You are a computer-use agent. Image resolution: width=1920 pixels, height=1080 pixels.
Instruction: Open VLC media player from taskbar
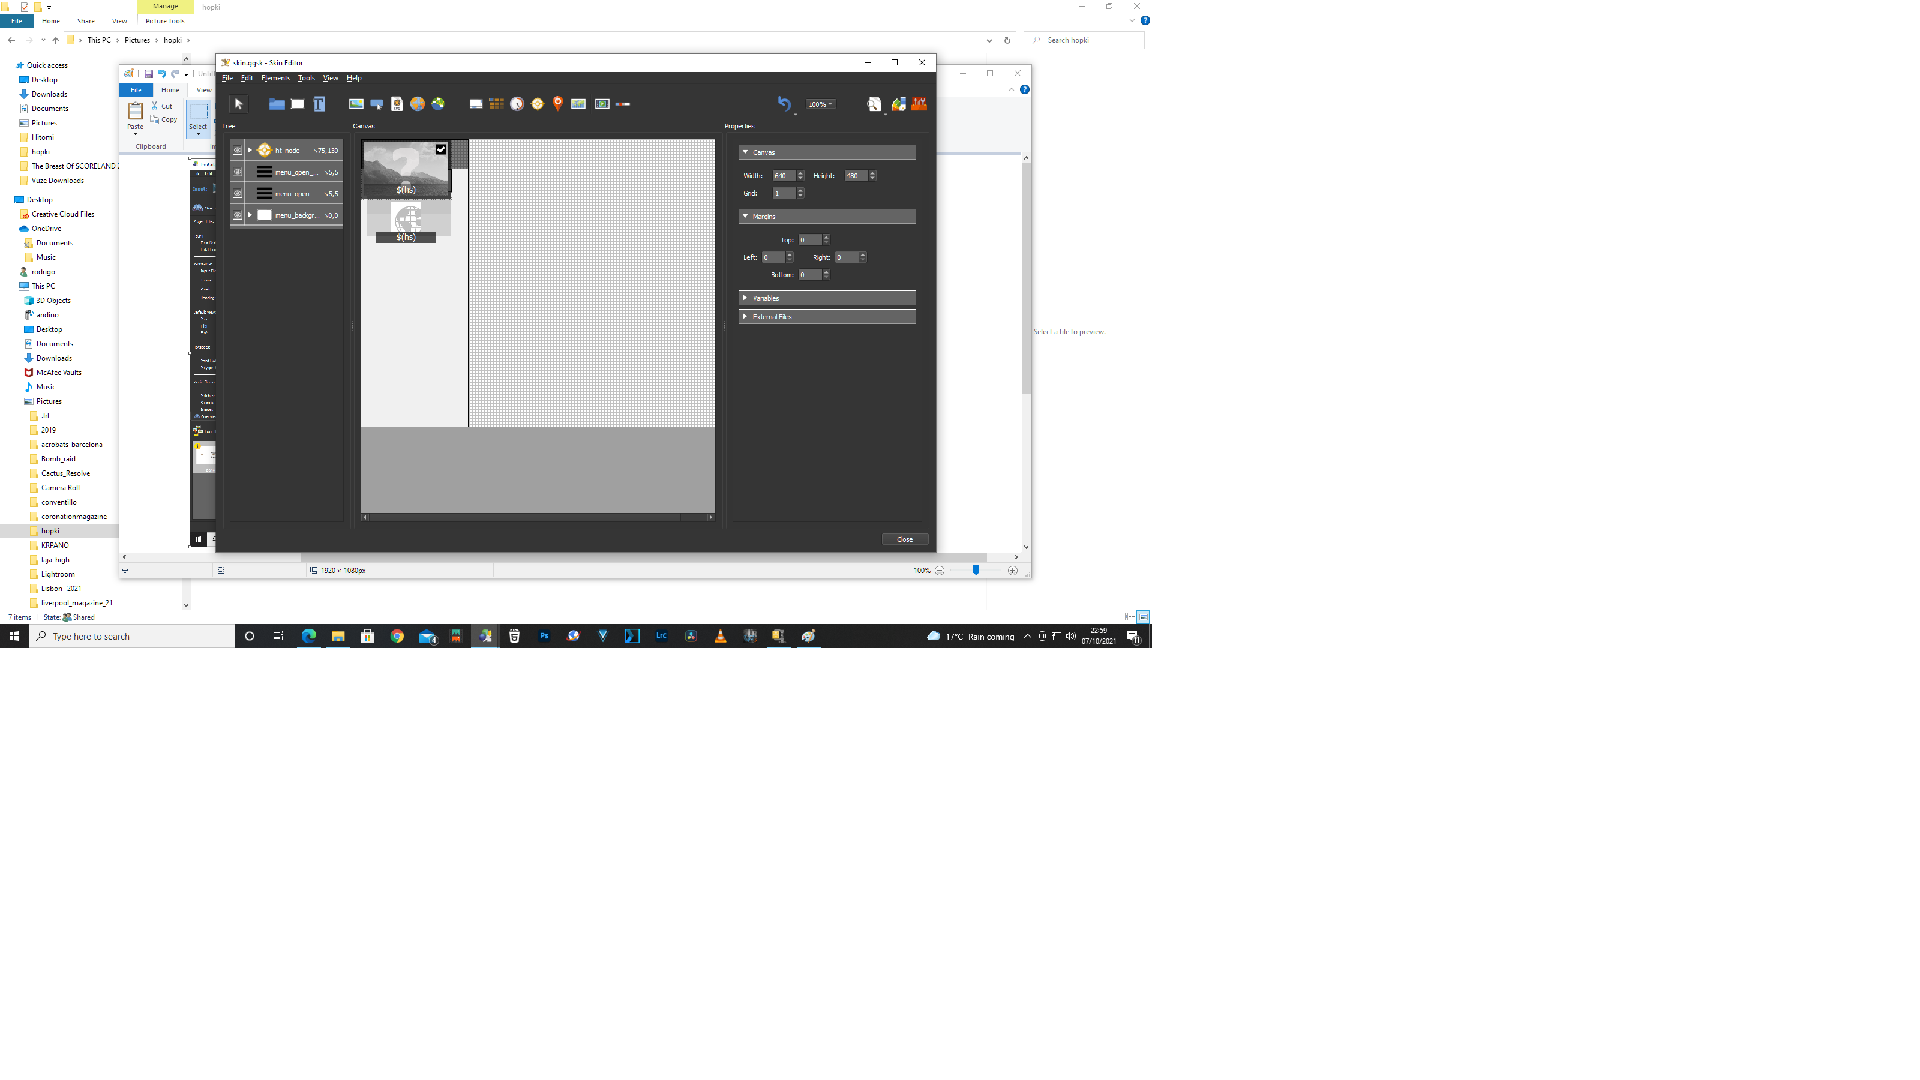pyautogui.click(x=720, y=636)
